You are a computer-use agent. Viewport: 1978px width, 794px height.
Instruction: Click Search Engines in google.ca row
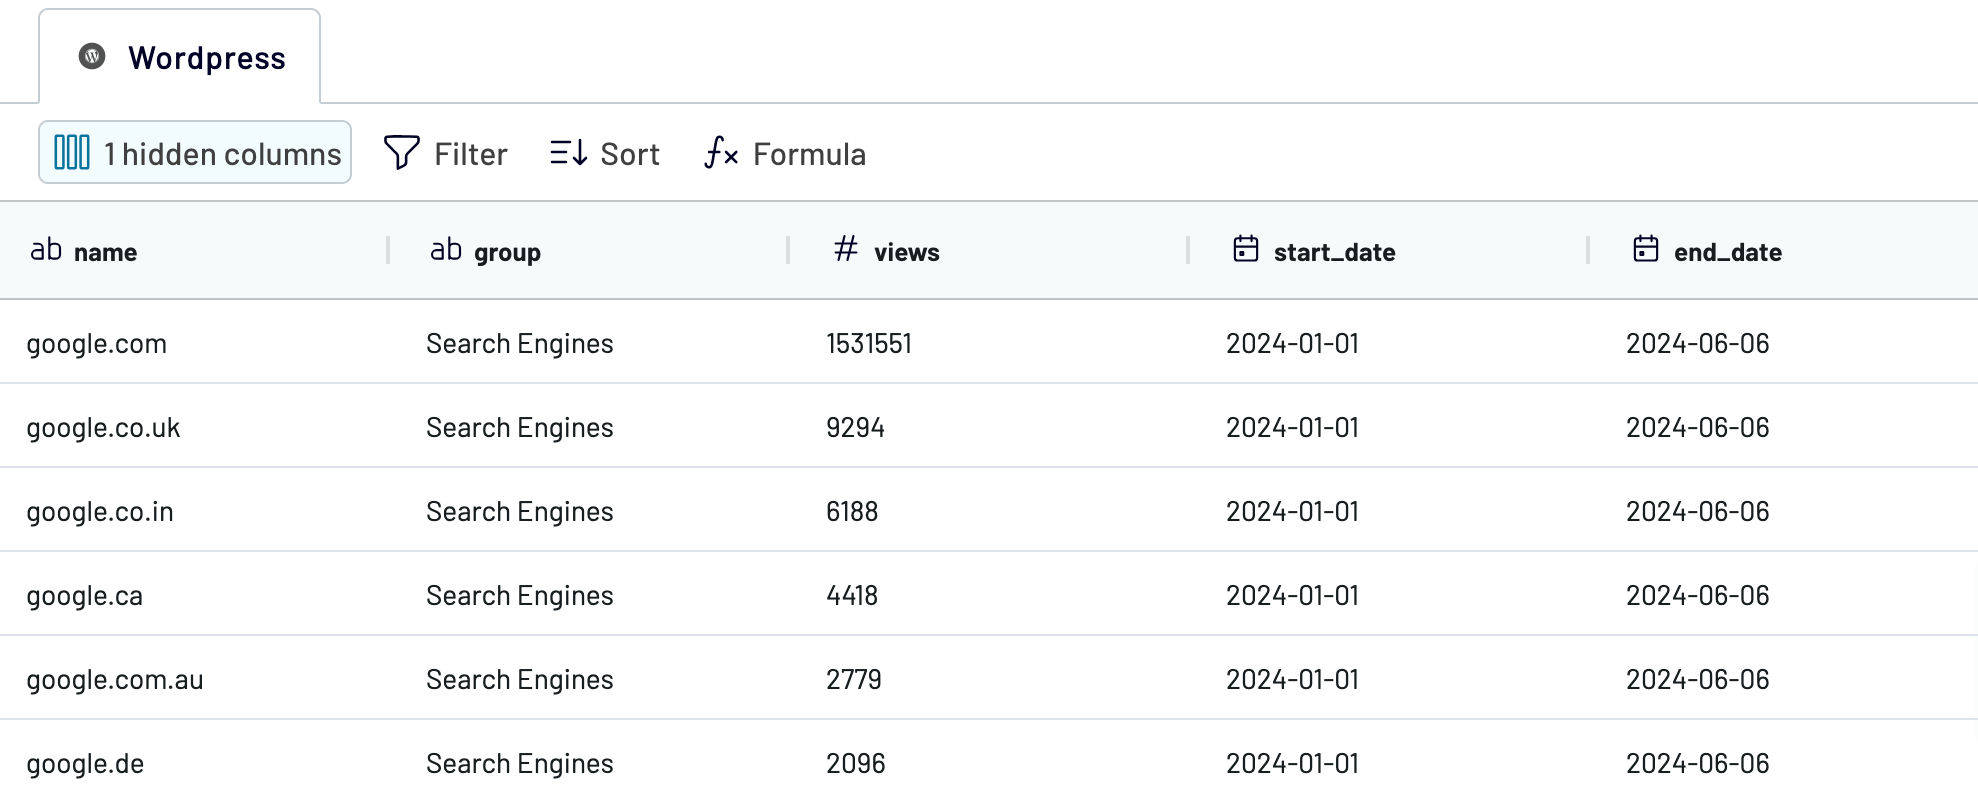[520, 596]
